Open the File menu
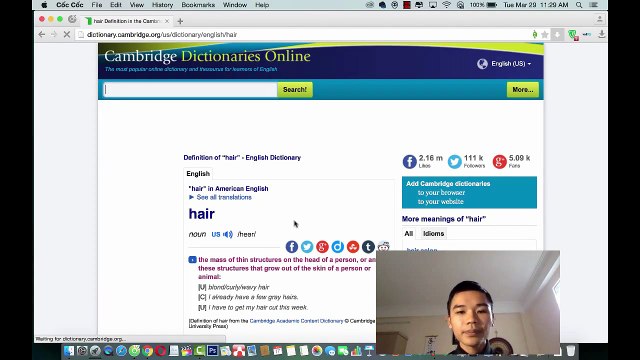Image resolution: width=640 pixels, height=360 pixels. [97, 5]
